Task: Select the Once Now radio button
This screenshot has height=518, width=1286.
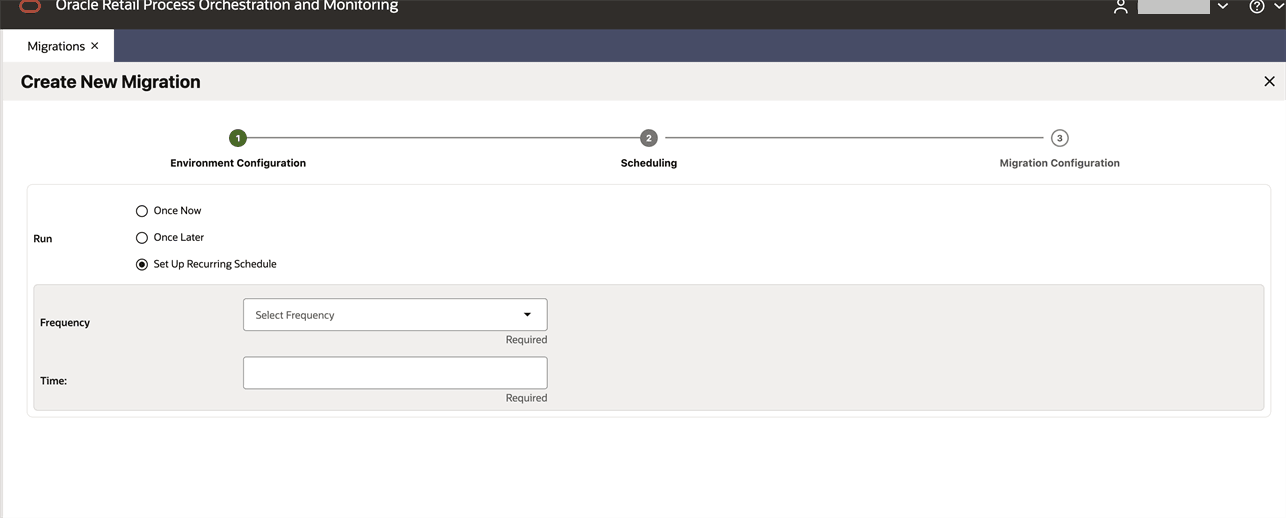Action: (142, 211)
